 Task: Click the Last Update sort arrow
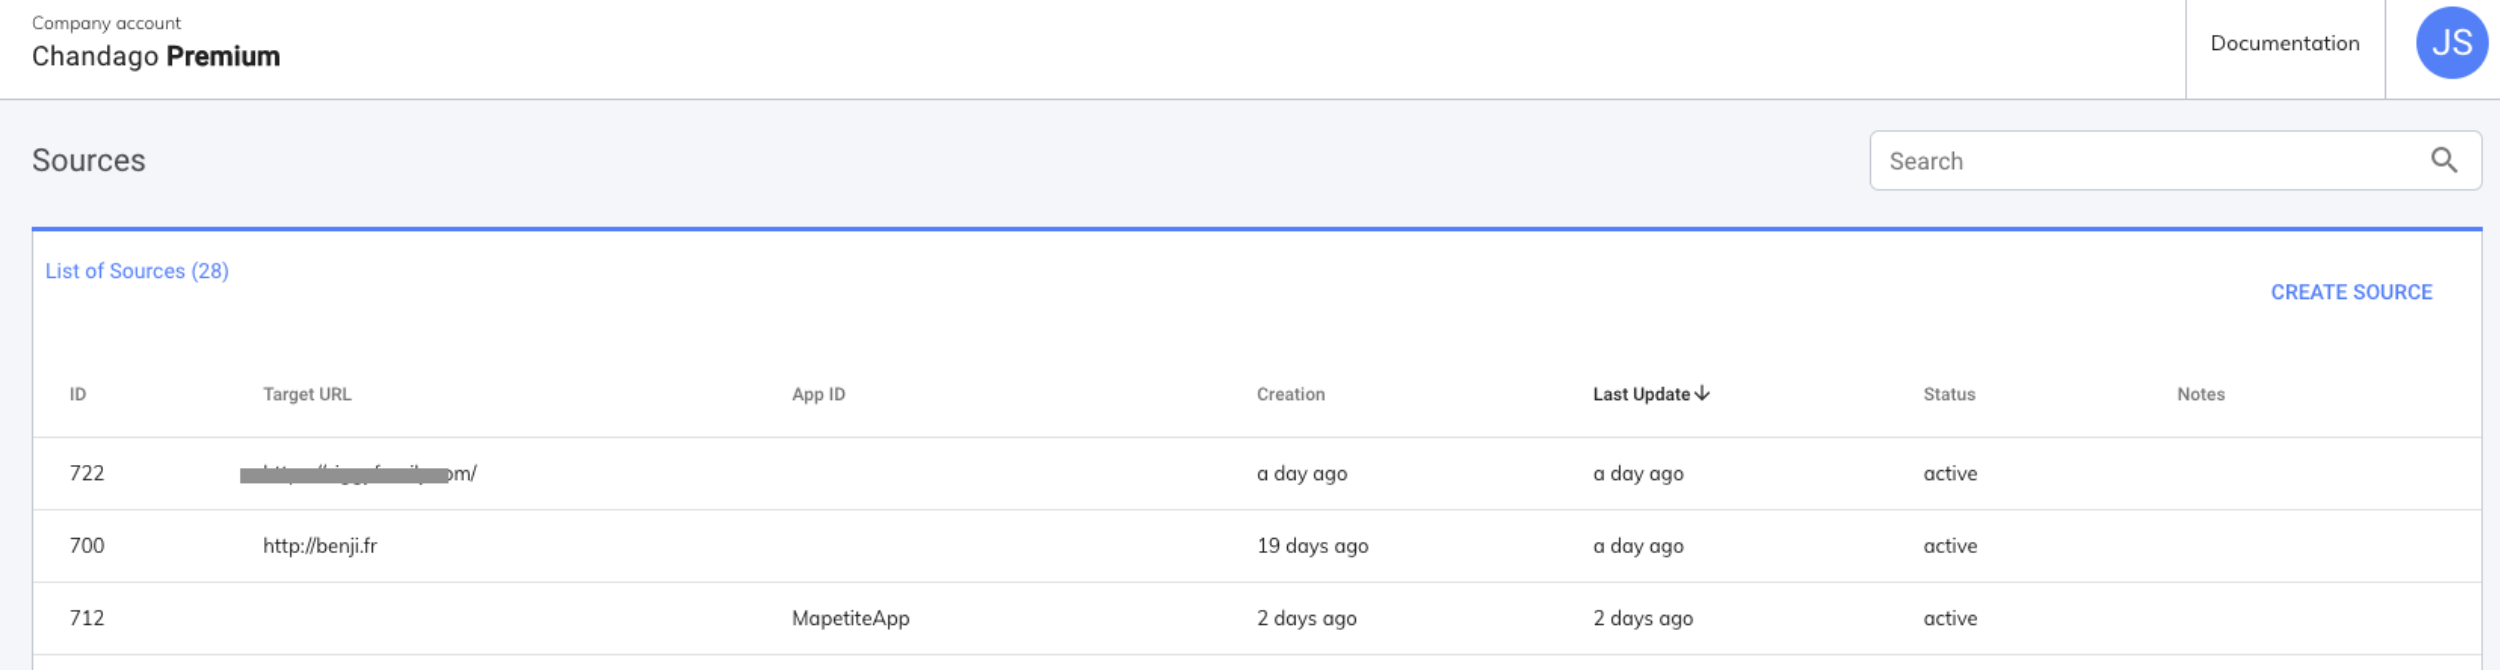click(x=1702, y=394)
